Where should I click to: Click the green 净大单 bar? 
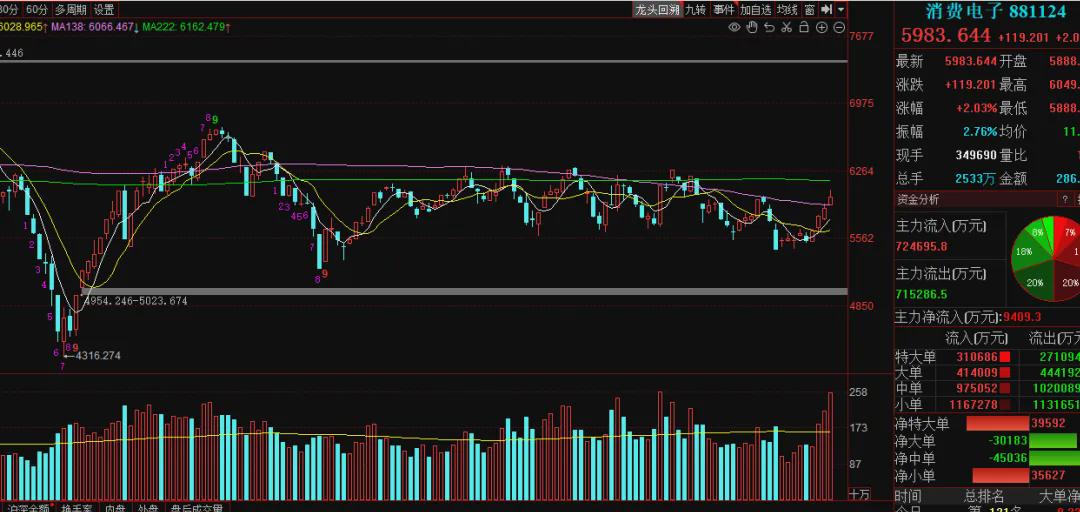tap(1052, 440)
